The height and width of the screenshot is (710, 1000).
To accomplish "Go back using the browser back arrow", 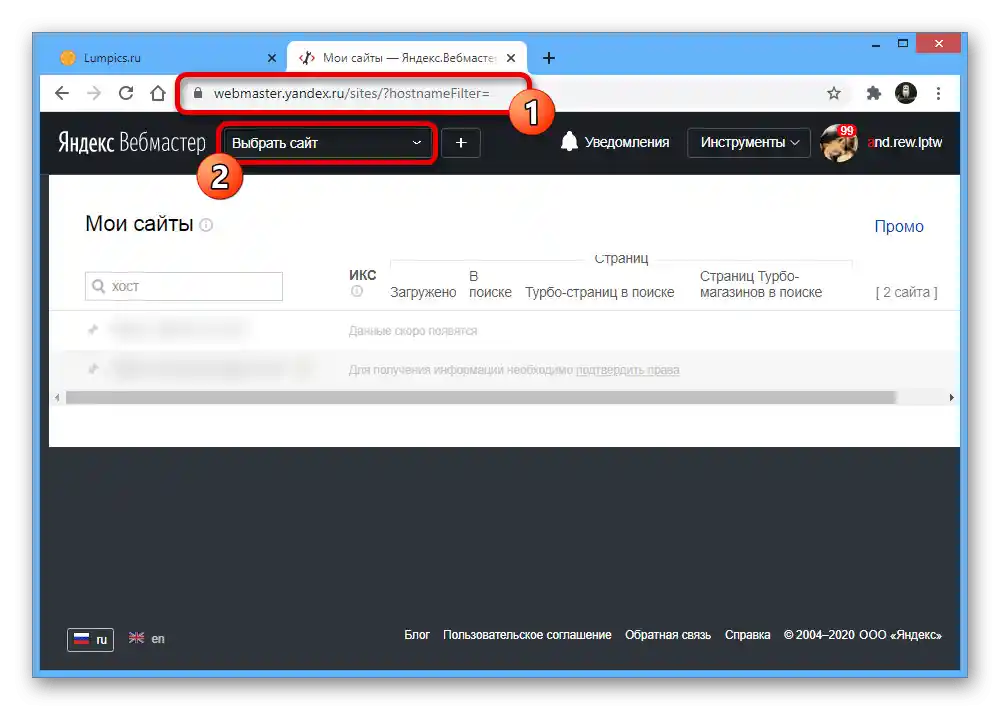I will tap(62, 93).
